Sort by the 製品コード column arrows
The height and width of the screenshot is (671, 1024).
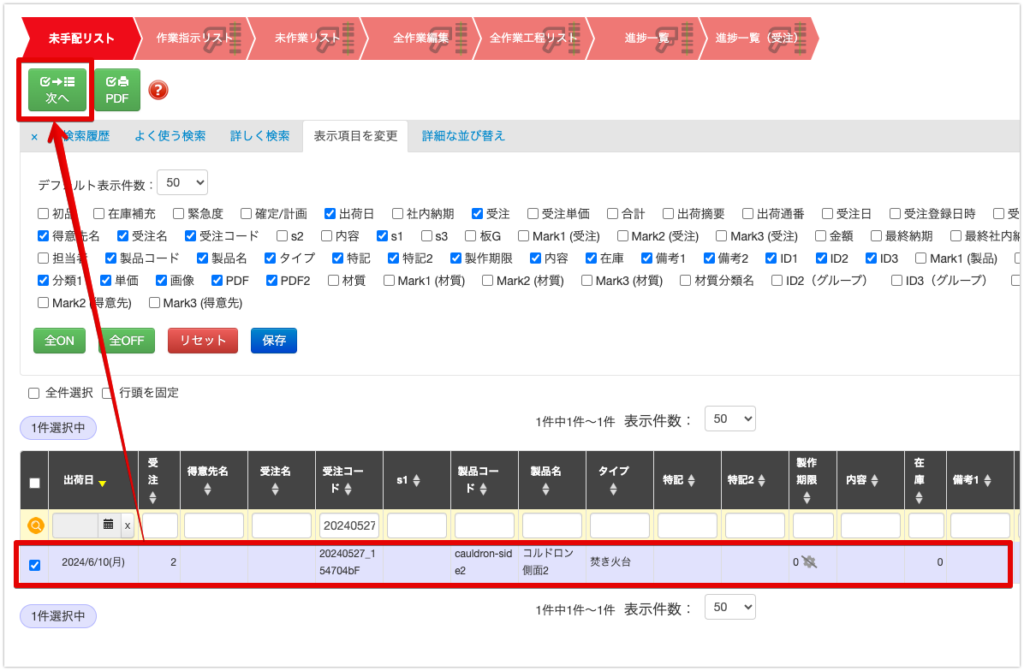[x=483, y=489]
